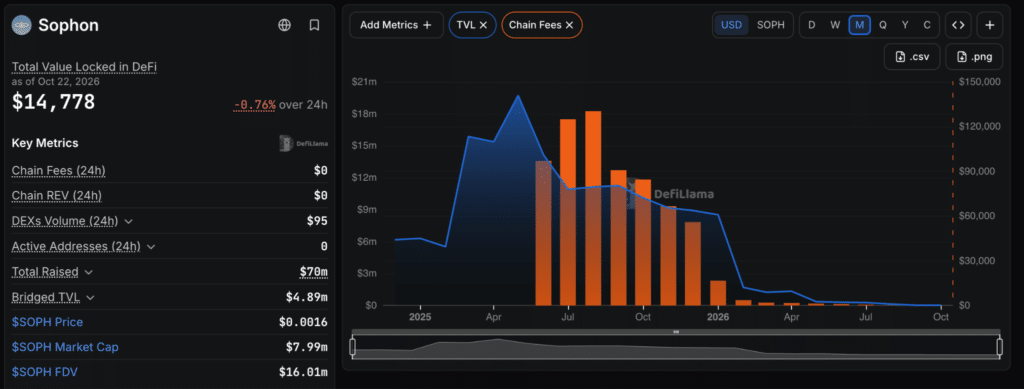This screenshot has height=389, width=1024.
Task: Switch denomination to SOPH
Action: click(771, 25)
